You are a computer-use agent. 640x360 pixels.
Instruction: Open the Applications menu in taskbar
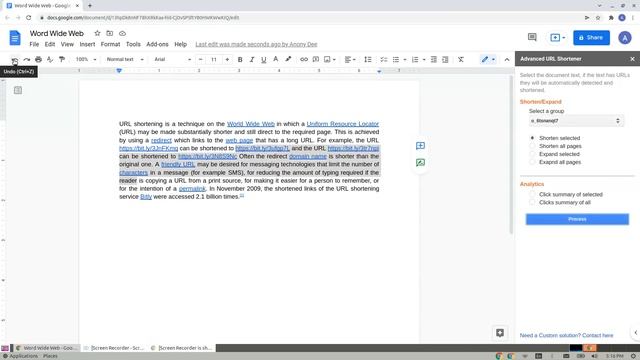click(20, 356)
